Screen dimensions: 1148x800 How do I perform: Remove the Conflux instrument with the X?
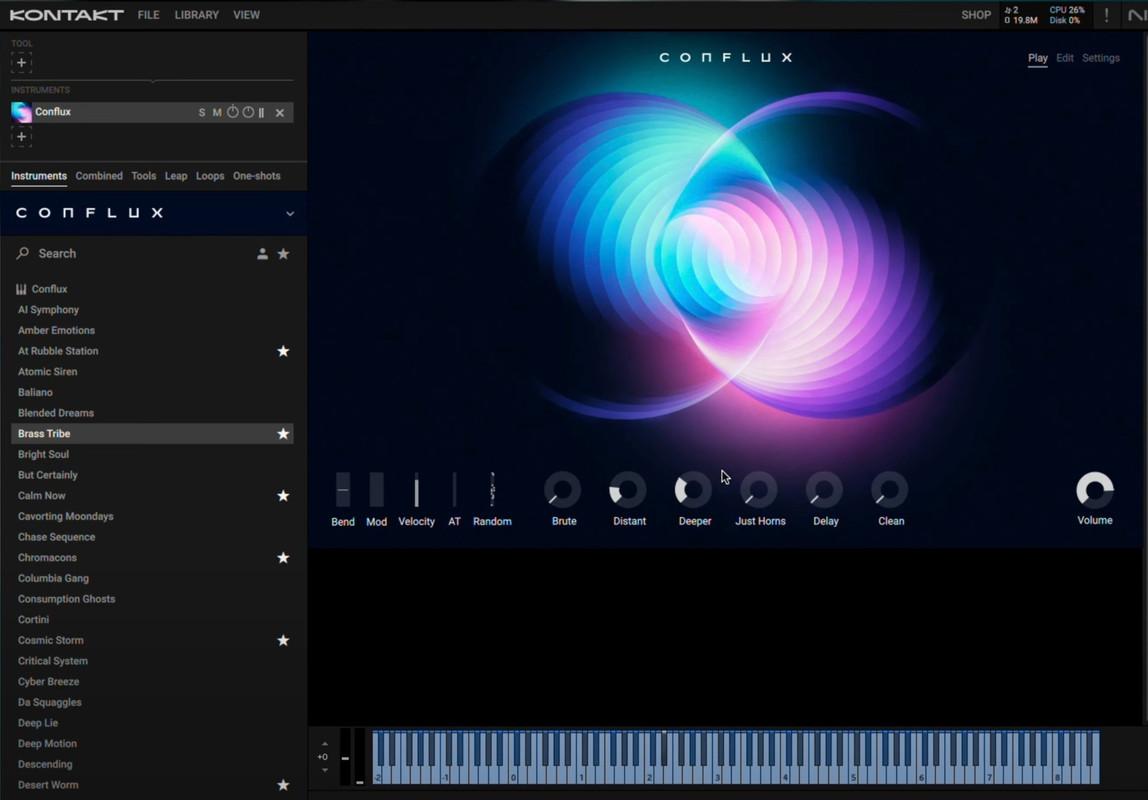[x=280, y=113]
